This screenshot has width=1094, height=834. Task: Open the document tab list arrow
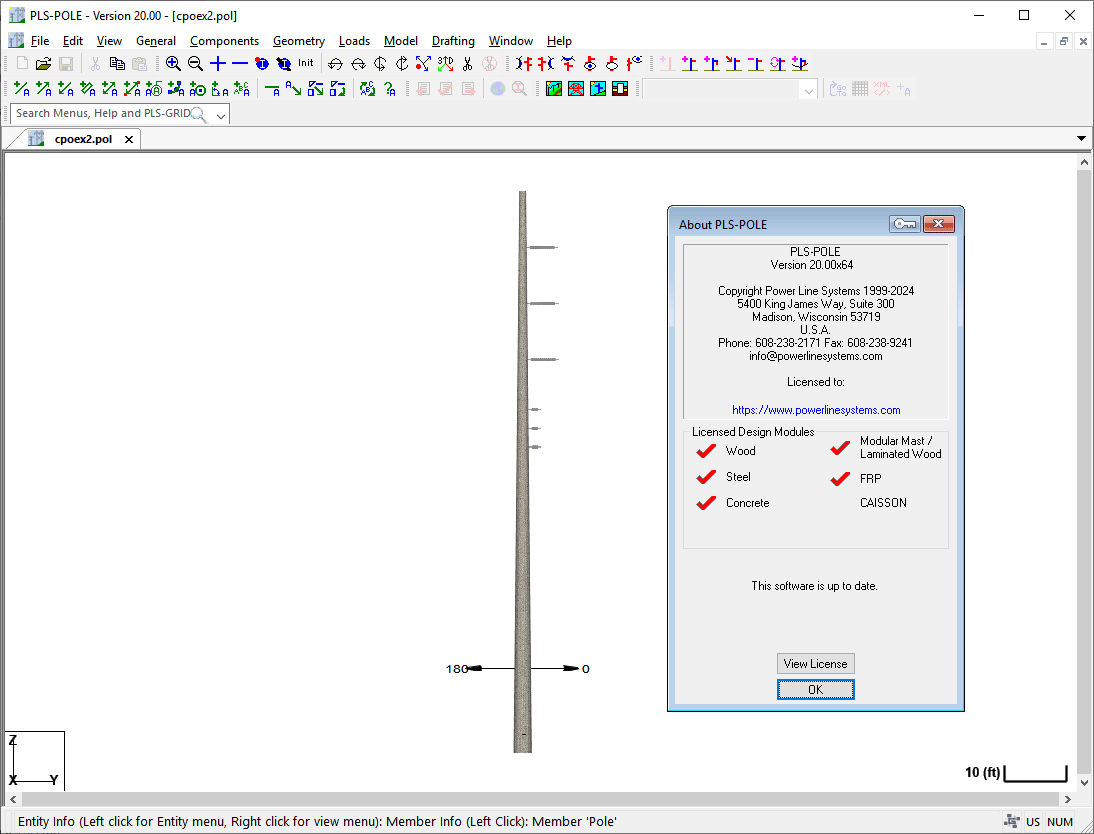(x=1081, y=138)
